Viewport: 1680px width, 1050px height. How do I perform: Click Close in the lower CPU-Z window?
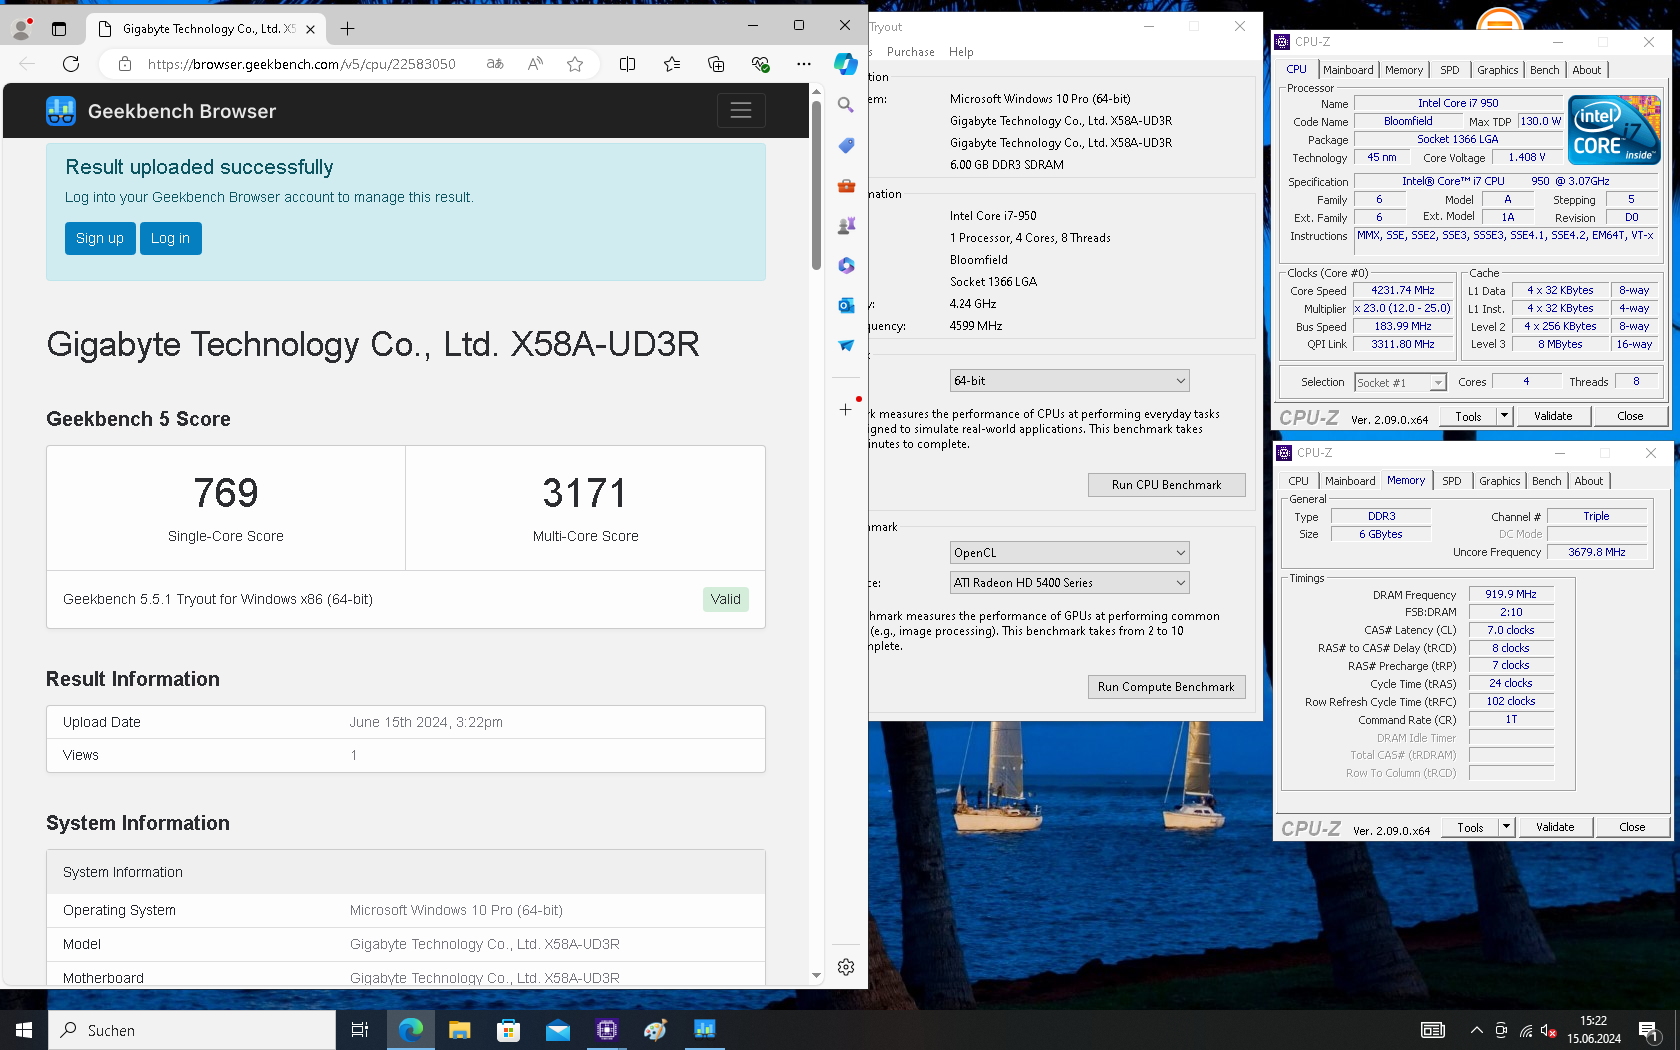point(1632,827)
